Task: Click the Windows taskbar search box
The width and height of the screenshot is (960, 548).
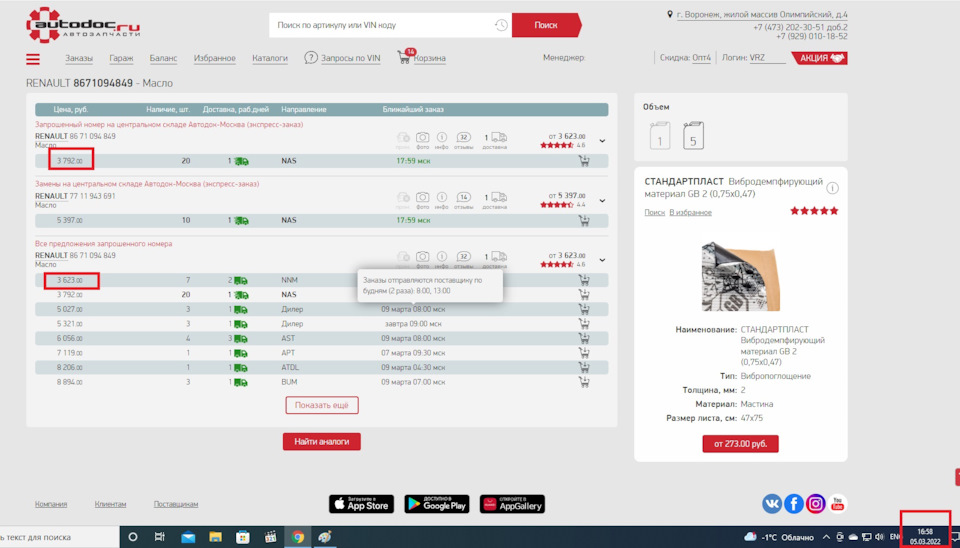Action: click(x=60, y=537)
